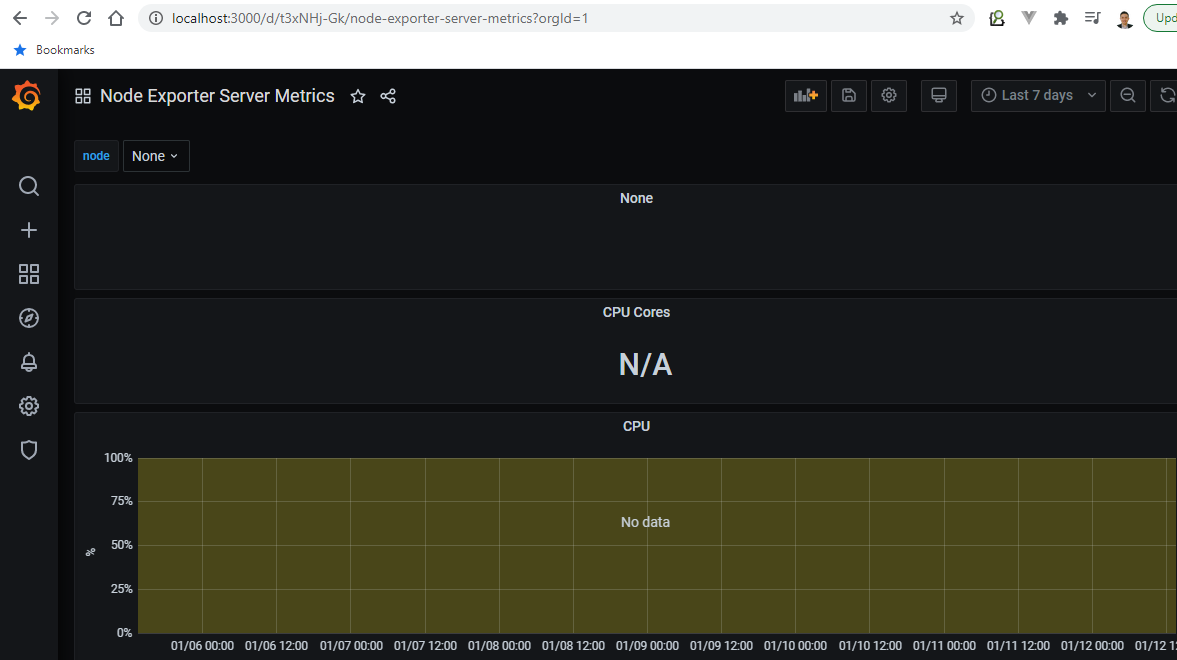
Task: Open the Server Admin shield icon
Action: pos(29,450)
